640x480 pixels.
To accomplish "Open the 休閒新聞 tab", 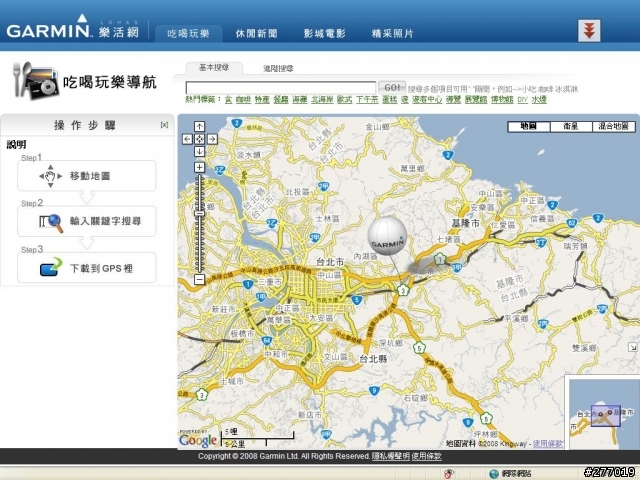I will (257, 33).
